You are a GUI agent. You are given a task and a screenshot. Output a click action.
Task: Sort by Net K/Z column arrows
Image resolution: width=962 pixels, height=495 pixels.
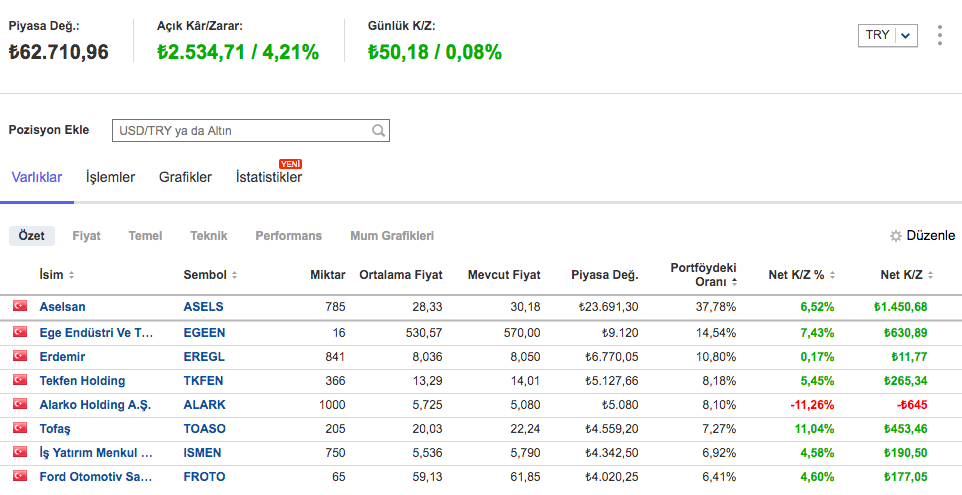(932, 275)
